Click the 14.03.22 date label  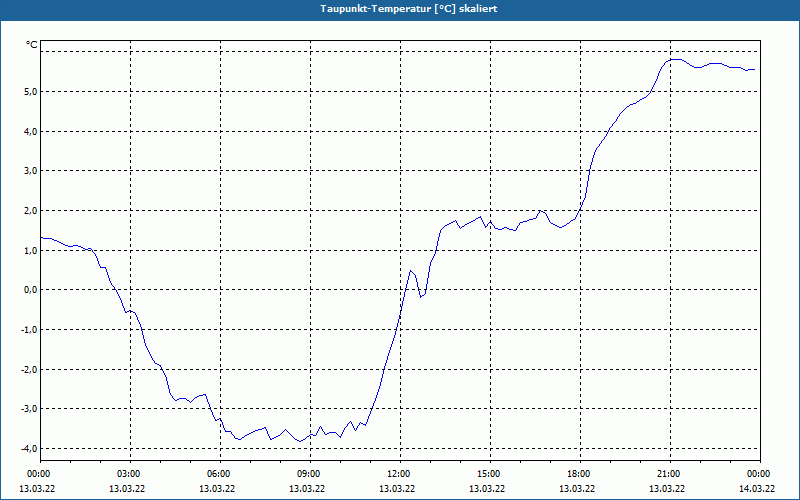click(757, 489)
